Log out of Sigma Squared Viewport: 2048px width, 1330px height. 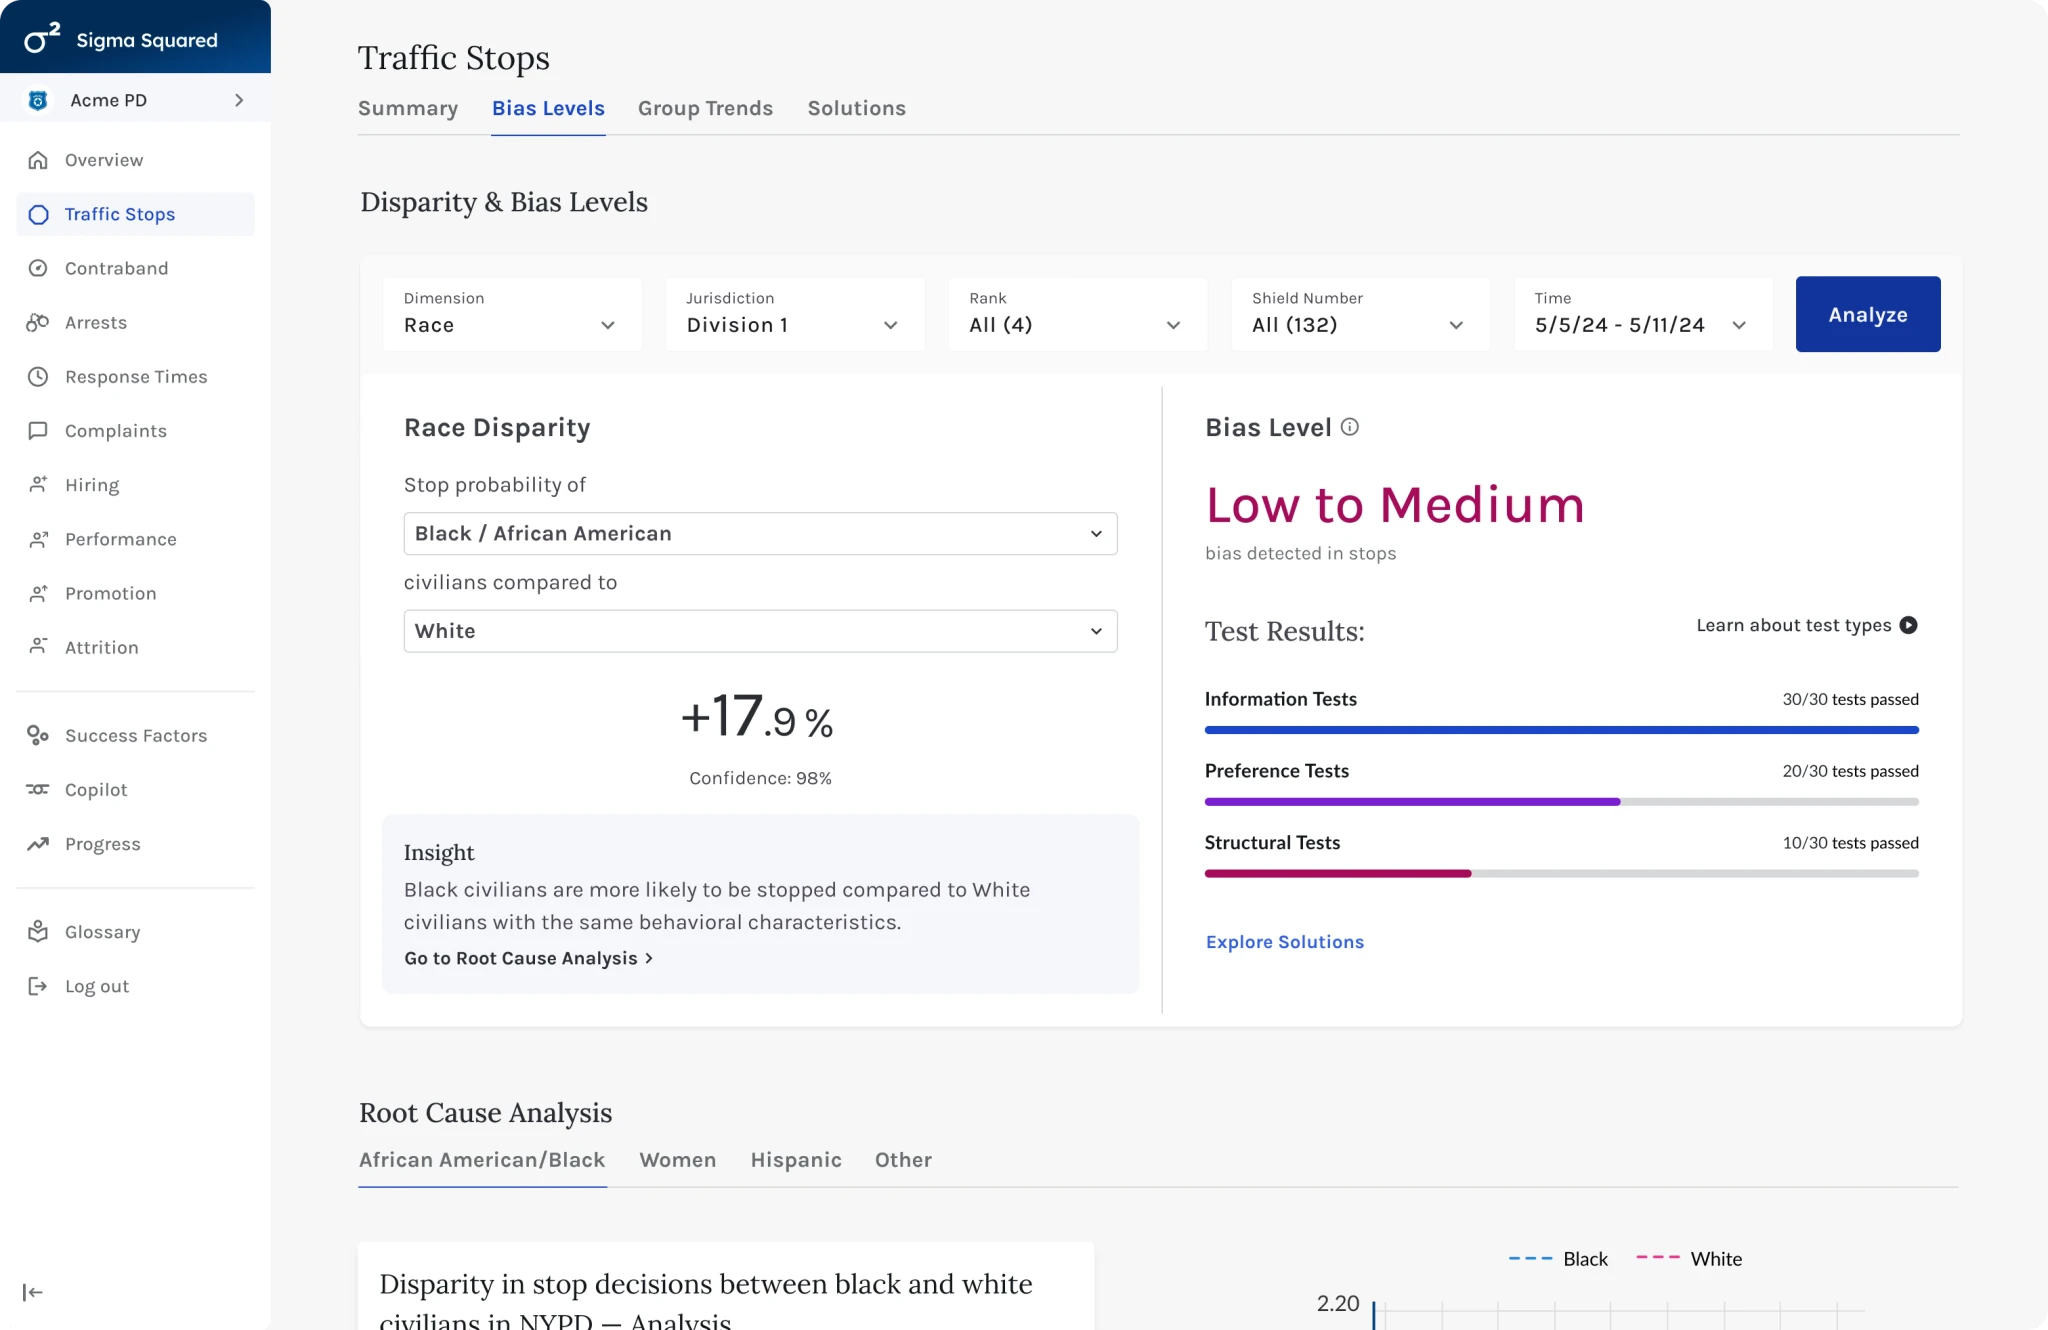tap(97, 986)
